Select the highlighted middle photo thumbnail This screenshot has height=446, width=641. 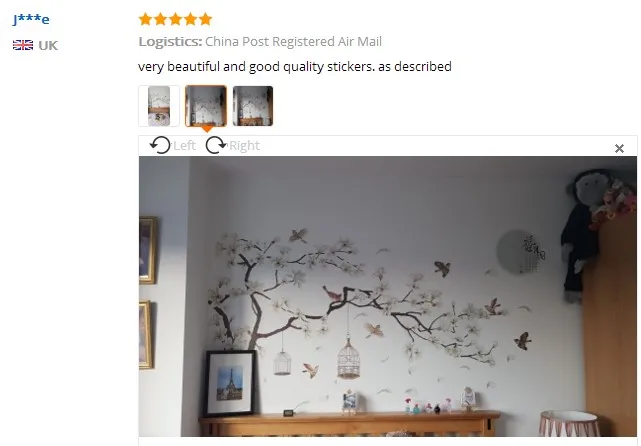(x=206, y=106)
